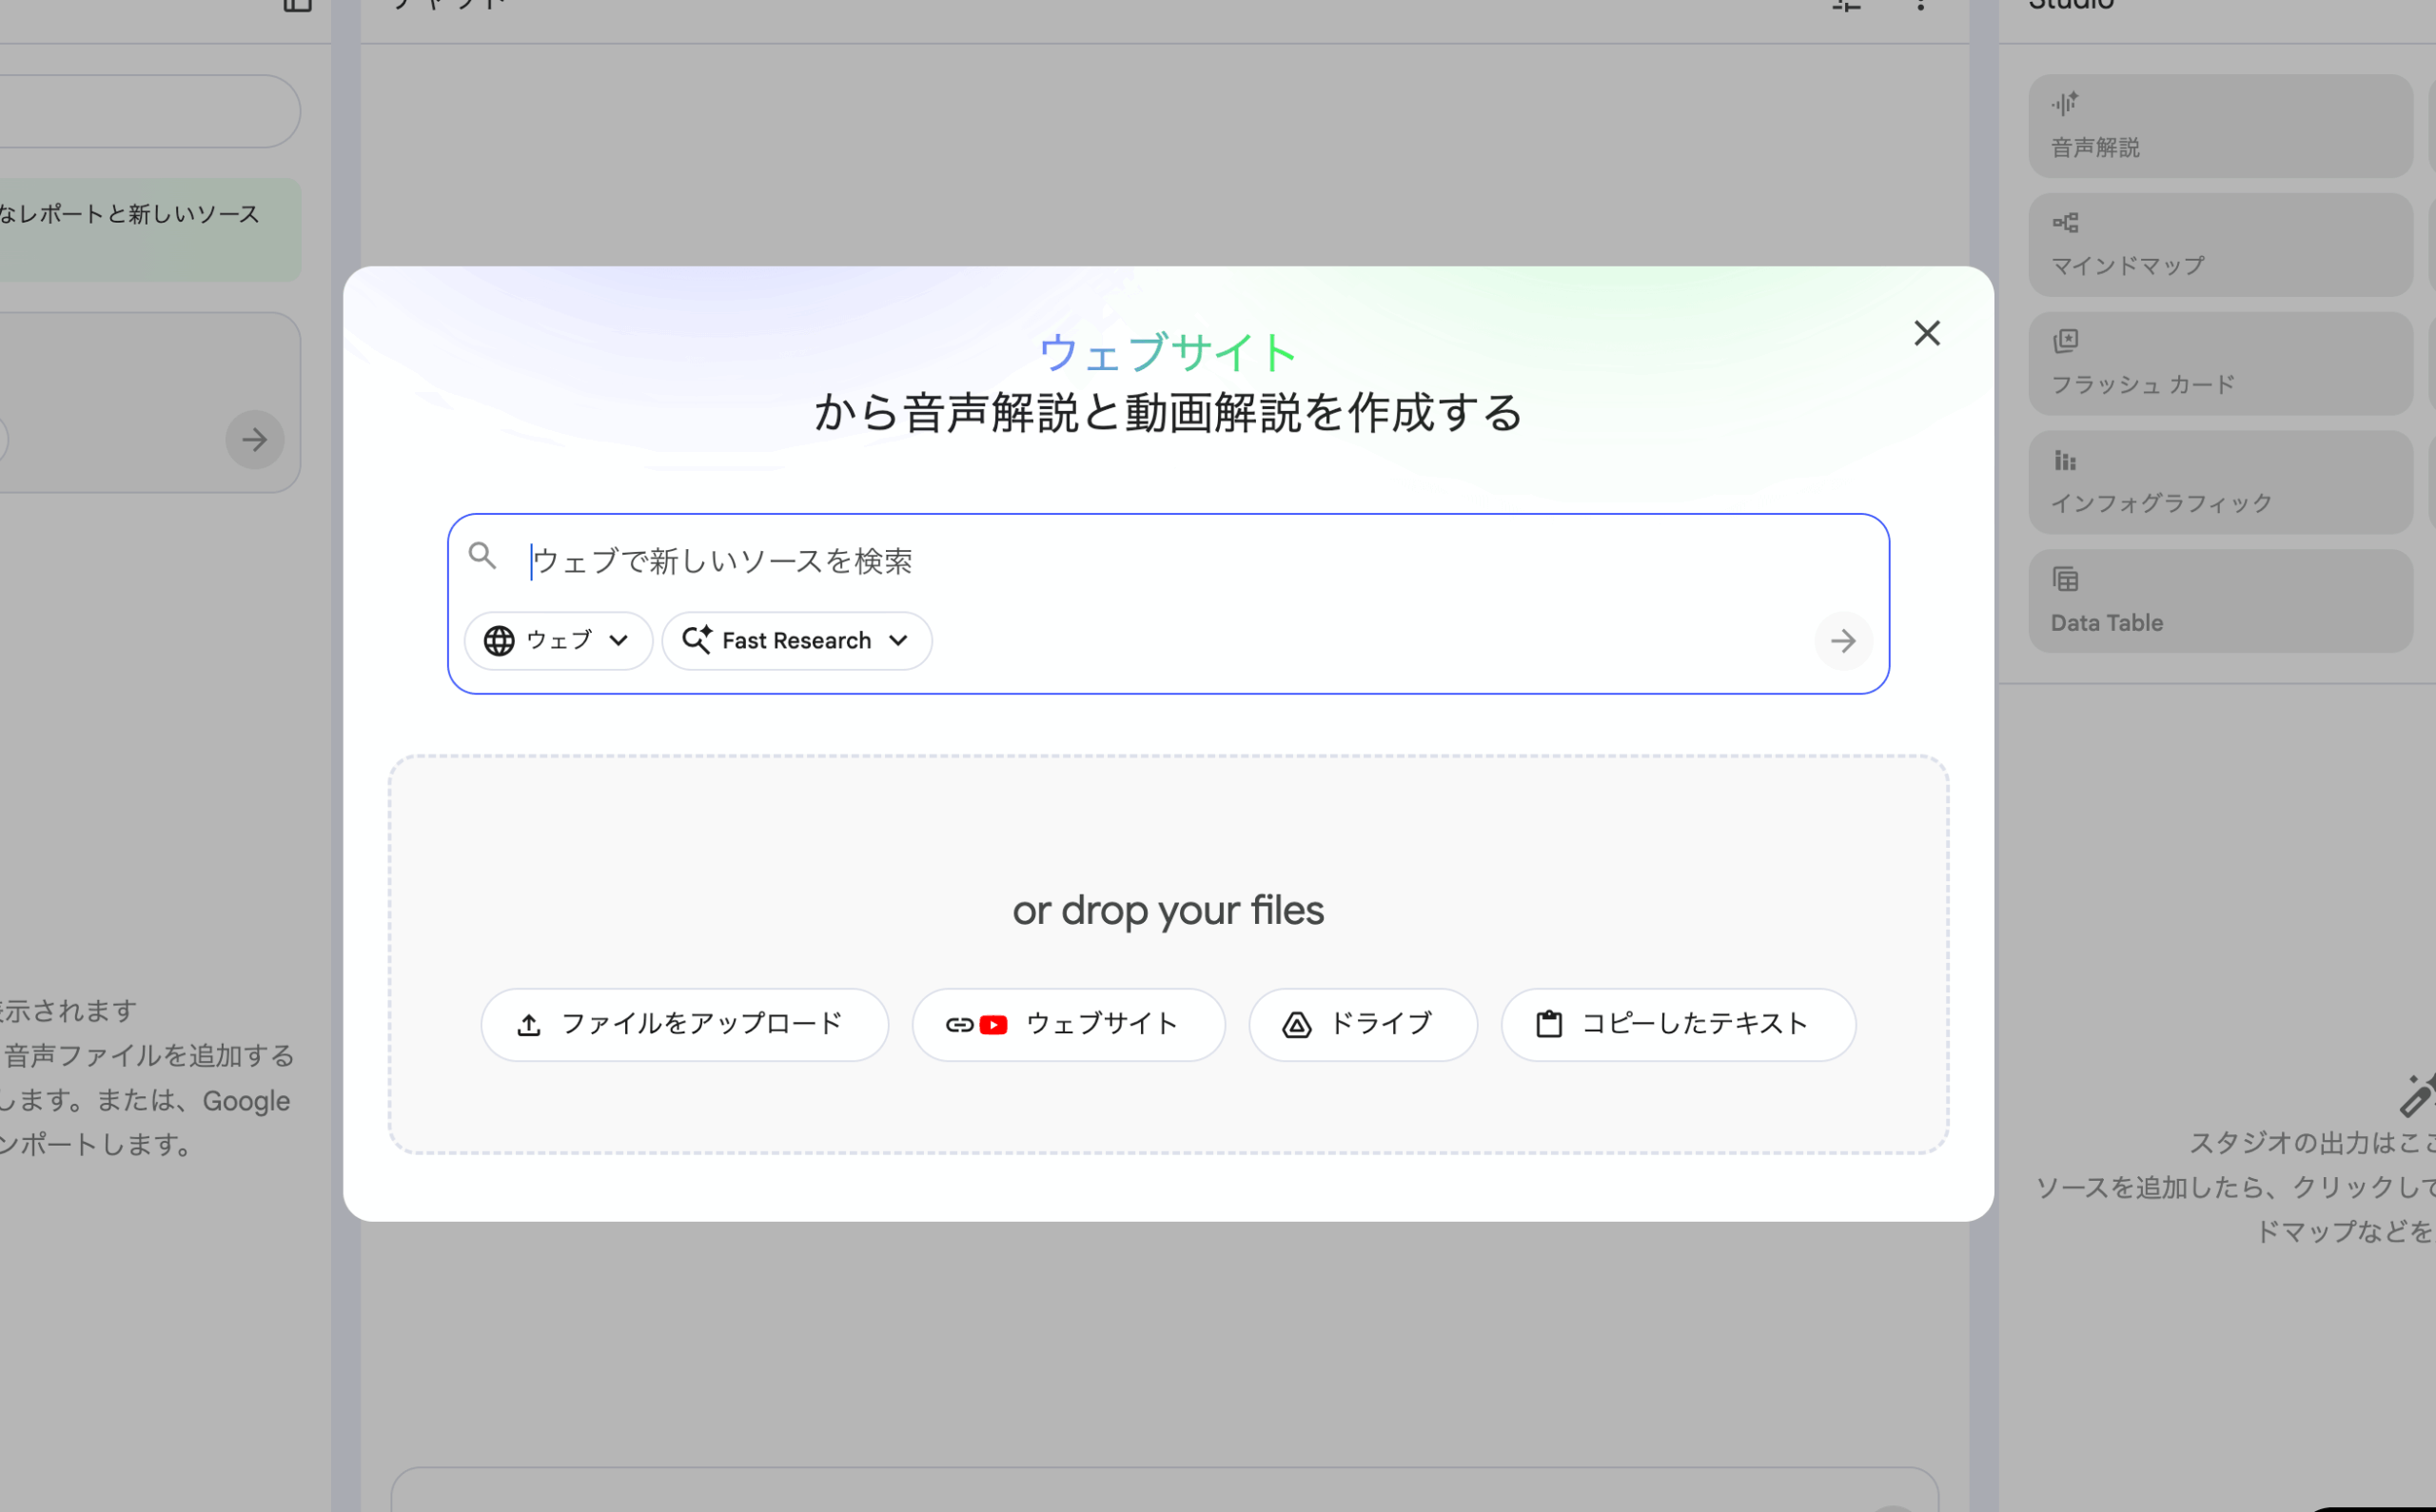Screen dimensions: 2436x1512
Task: Add sources from ドライブ
Action: pyautogui.click(x=1362, y=1024)
